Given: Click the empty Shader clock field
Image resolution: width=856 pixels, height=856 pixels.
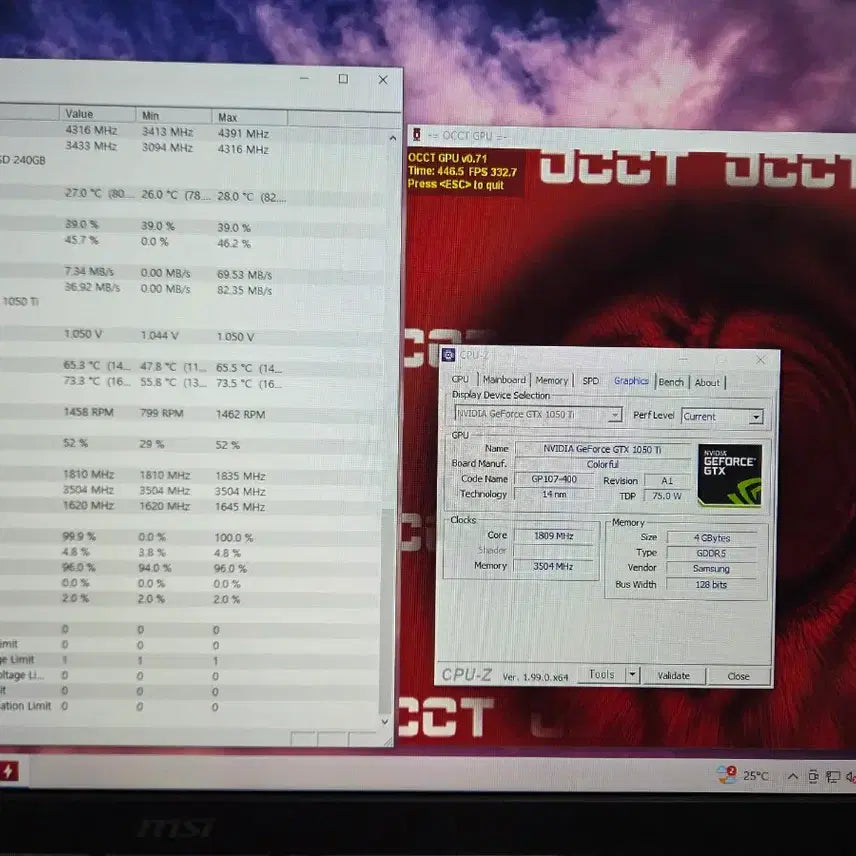Looking at the screenshot, I should coord(554,551).
